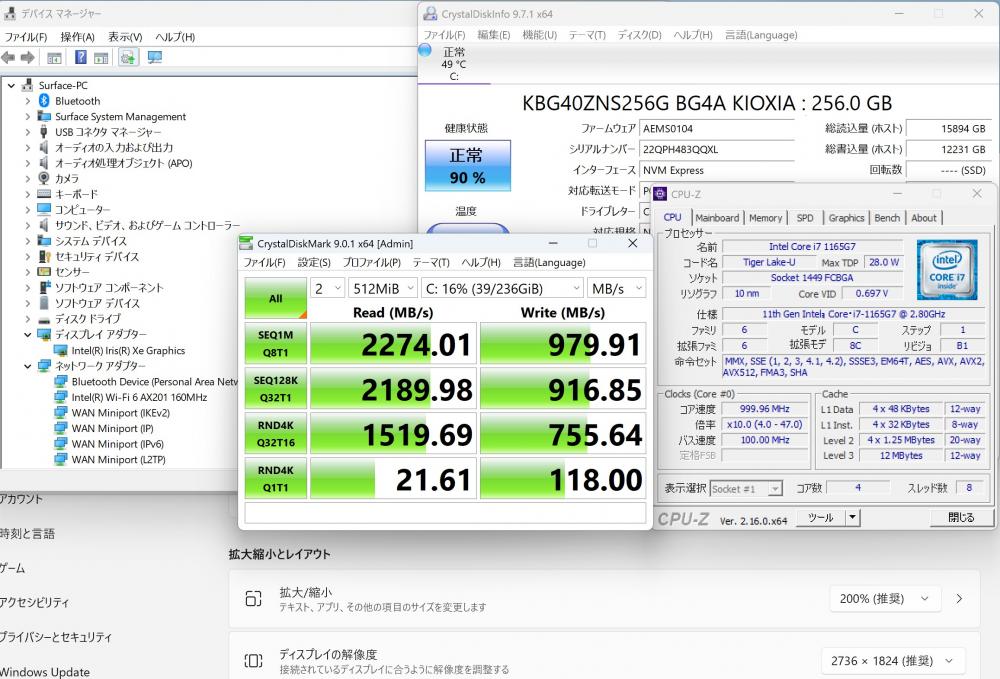Image resolution: width=1000 pixels, height=679 pixels.
Task: Open 表示(V) menu in Device Manager
Action: [125, 37]
